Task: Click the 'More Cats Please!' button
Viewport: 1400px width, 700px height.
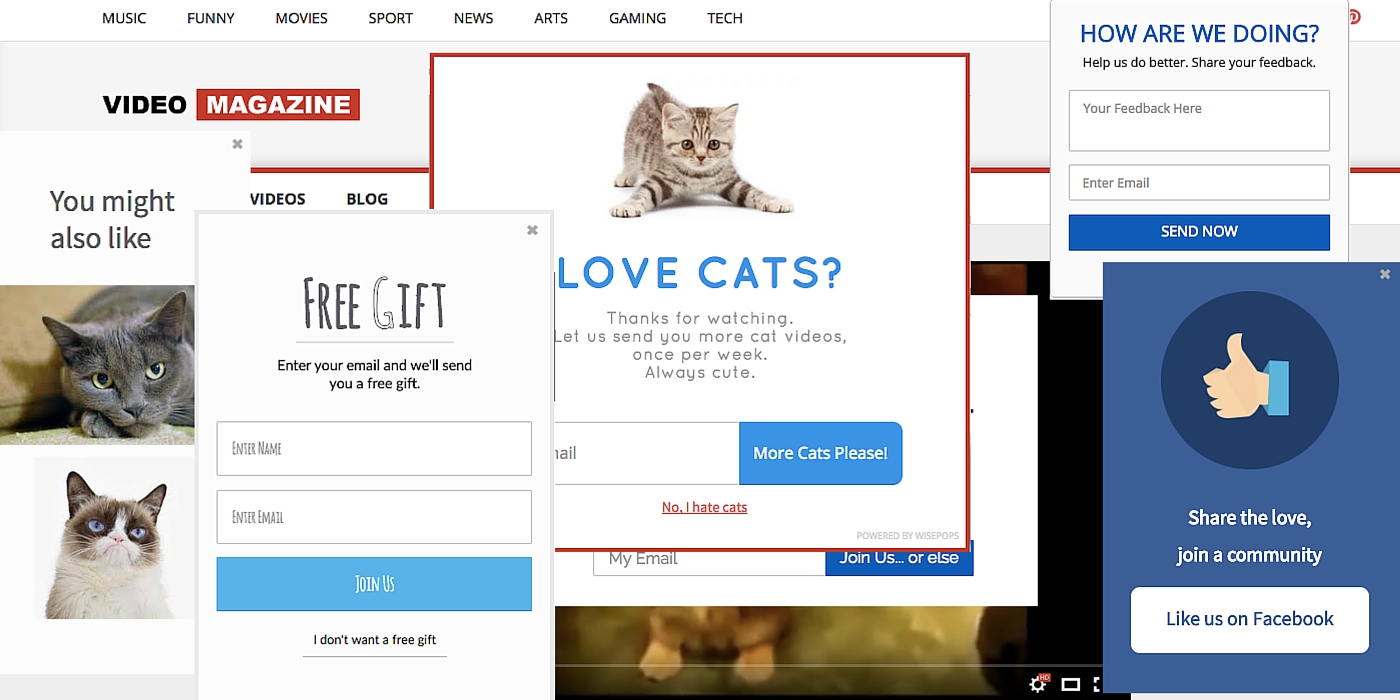Action: tap(820, 453)
